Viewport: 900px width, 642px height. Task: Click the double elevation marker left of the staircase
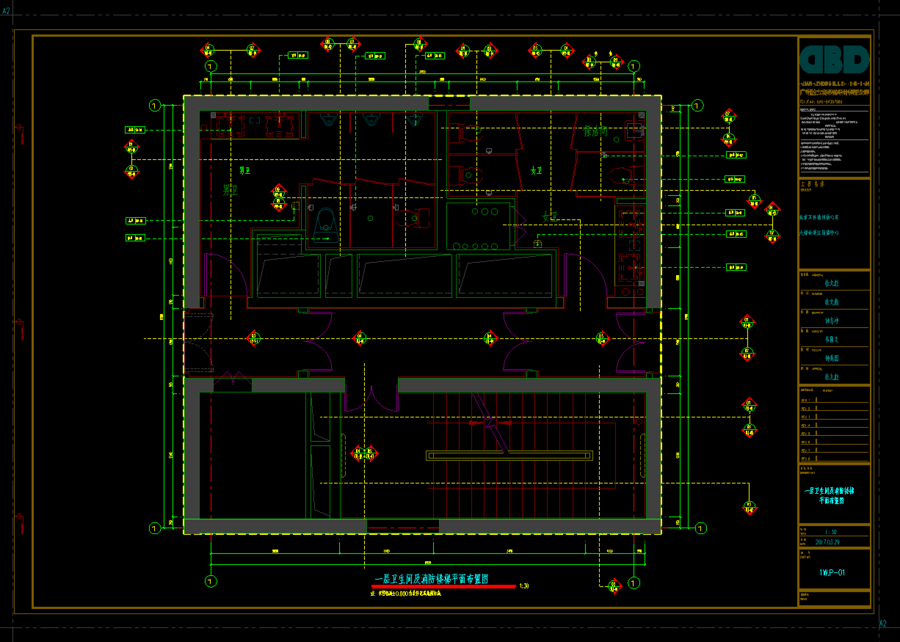[364, 453]
